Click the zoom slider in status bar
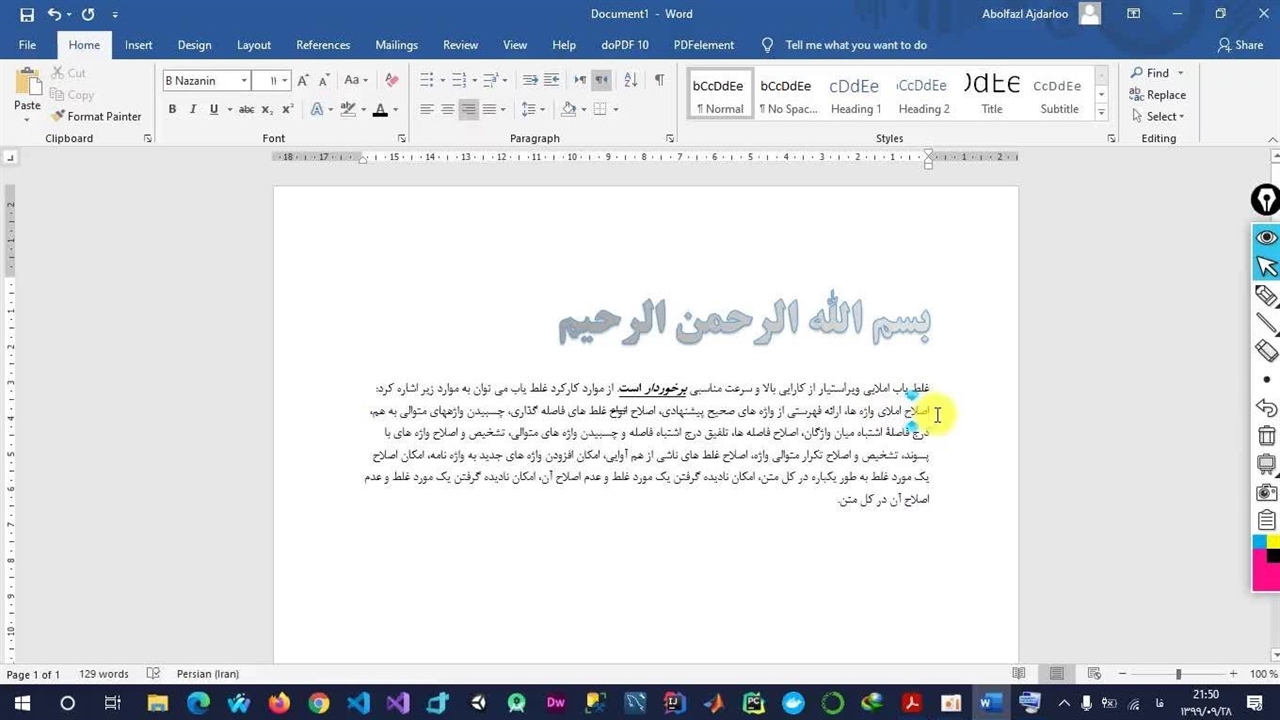This screenshot has width=1280, height=720. [x=1178, y=674]
